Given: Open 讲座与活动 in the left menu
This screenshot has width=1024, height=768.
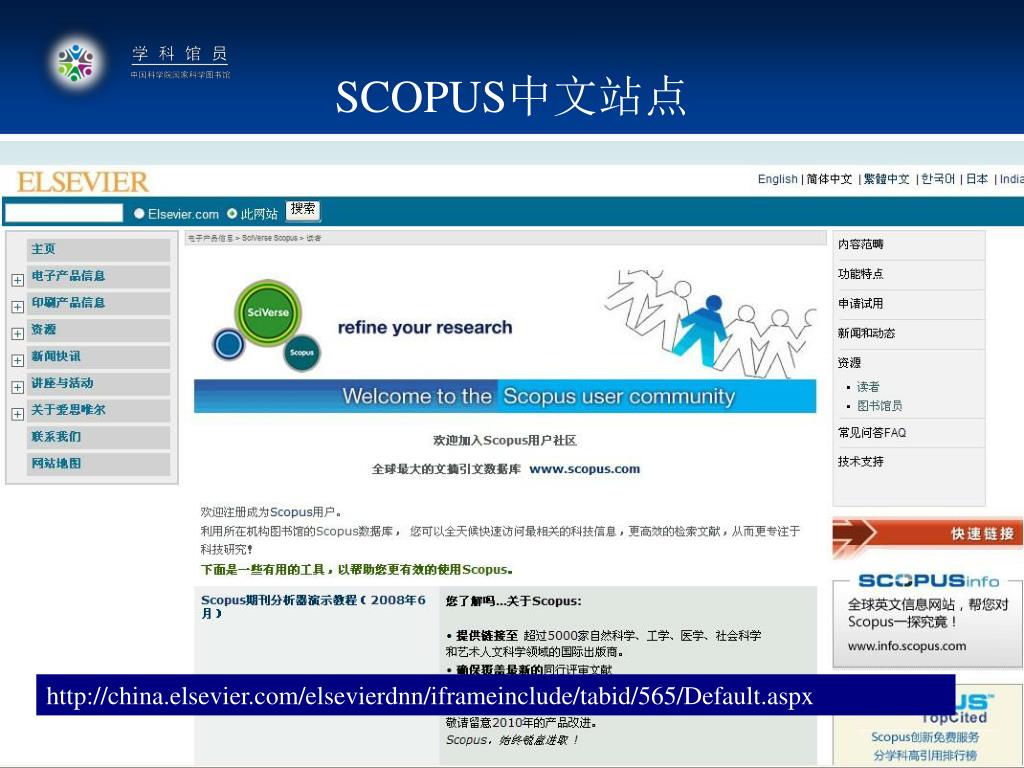Looking at the screenshot, I should [x=99, y=383].
